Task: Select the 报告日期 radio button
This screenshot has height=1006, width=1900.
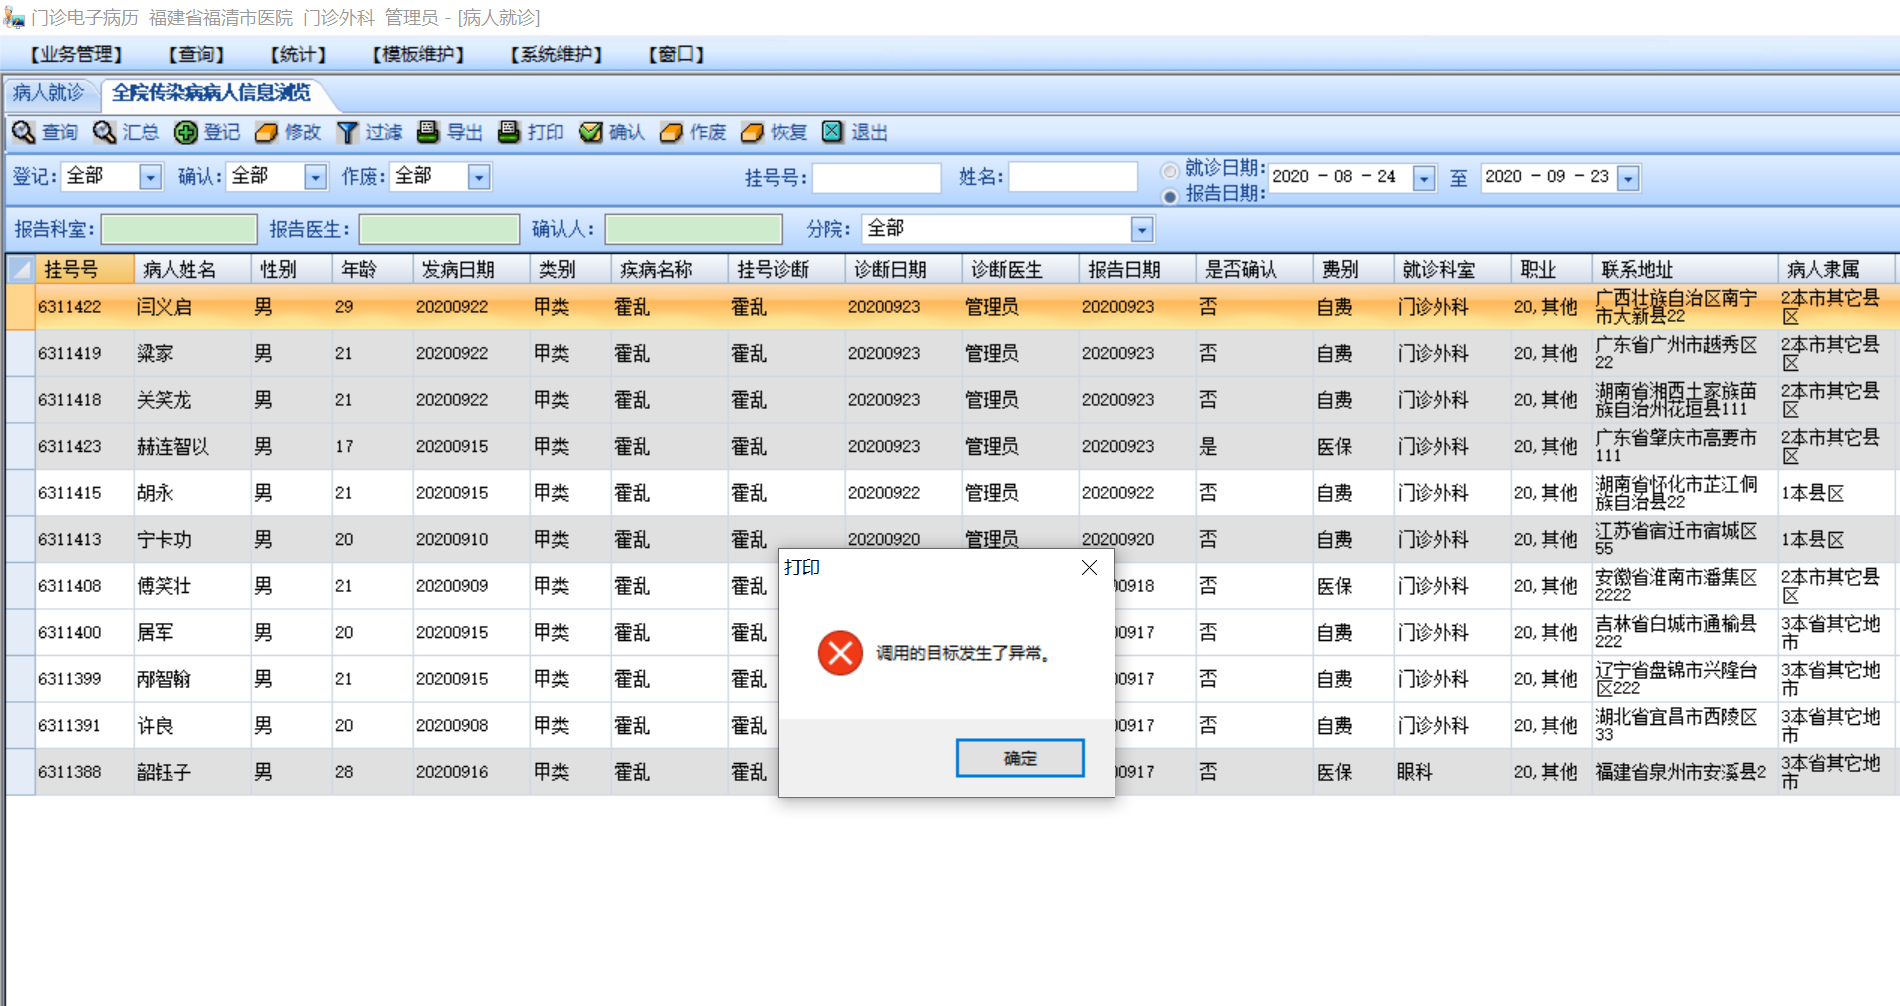Action: click(1170, 196)
